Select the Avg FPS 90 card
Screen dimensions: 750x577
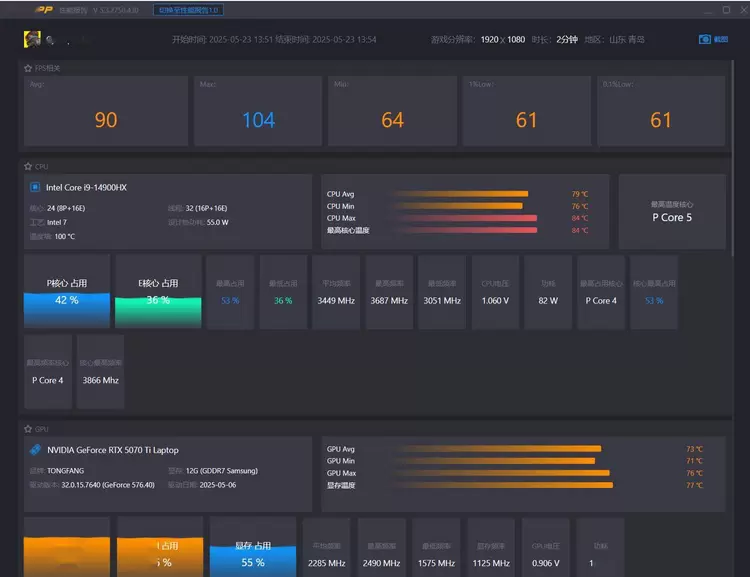105,112
